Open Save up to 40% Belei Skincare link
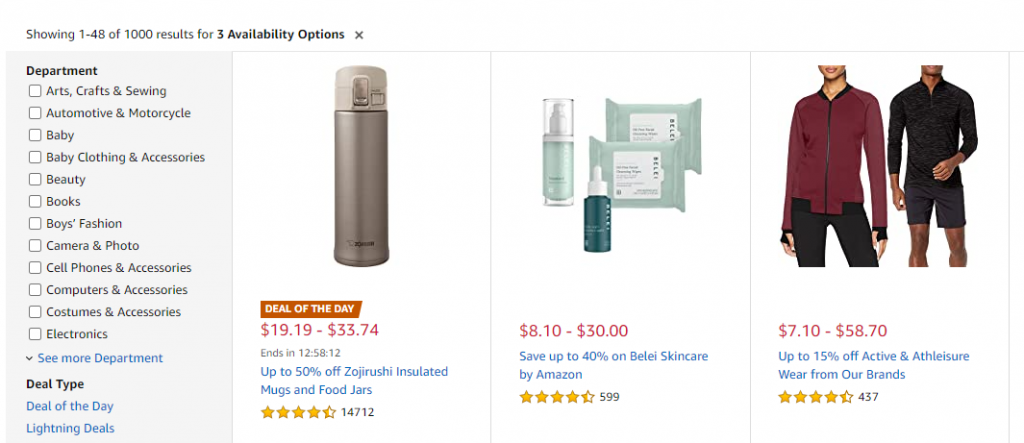 coord(613,365)
